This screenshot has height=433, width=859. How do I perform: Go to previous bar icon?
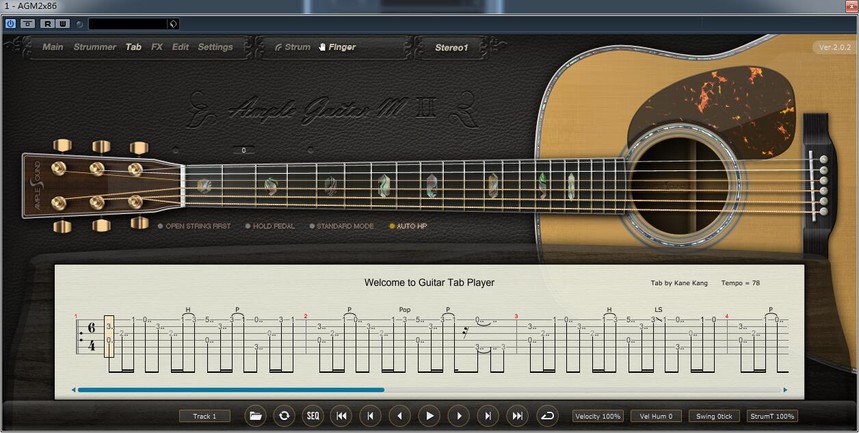370,416
